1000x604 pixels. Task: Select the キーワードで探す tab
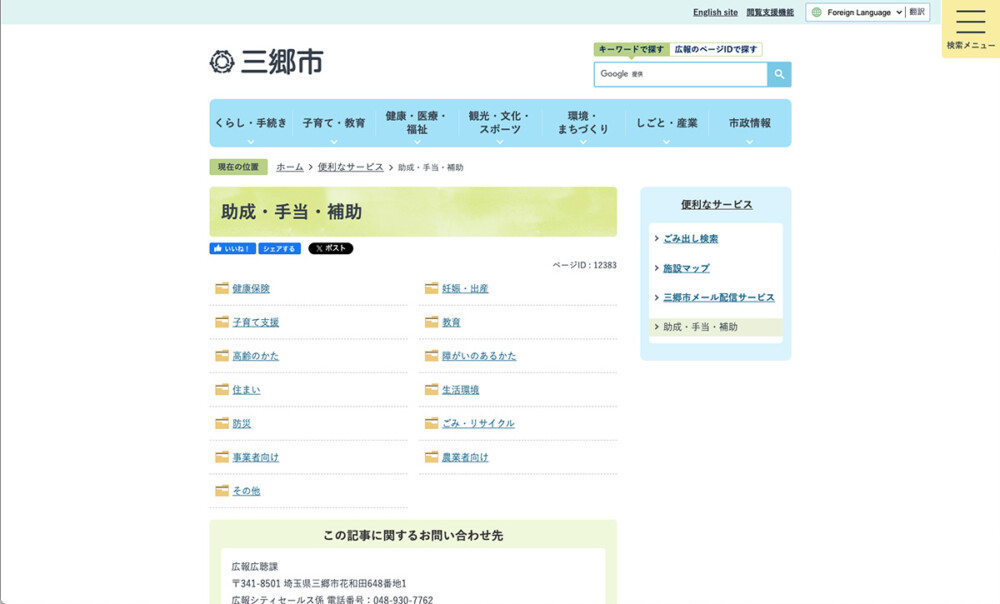point(631,49)
